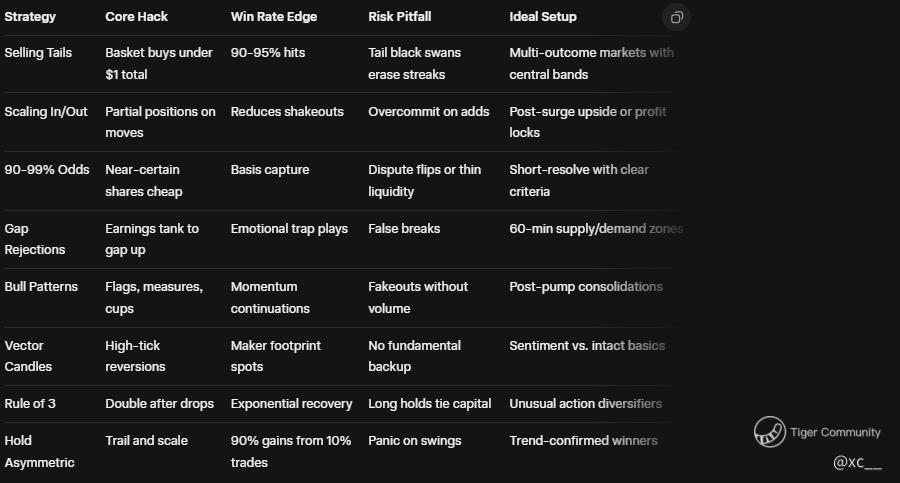The image size is (900, 483).
Task: Click the Ideal Setup column header
Action: coord(543,17)
